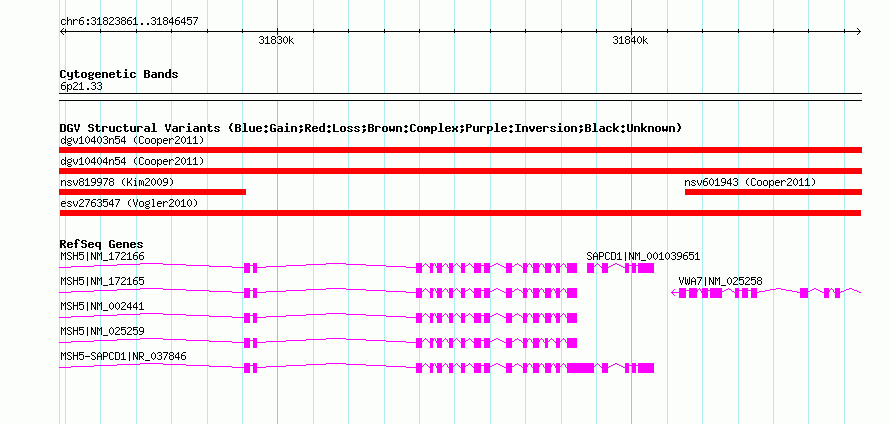Viewport: 890px width, 424px height.
Task: Click the SAPCD1|NM_001039651 transcript label
Action: (x=643, y=257)
